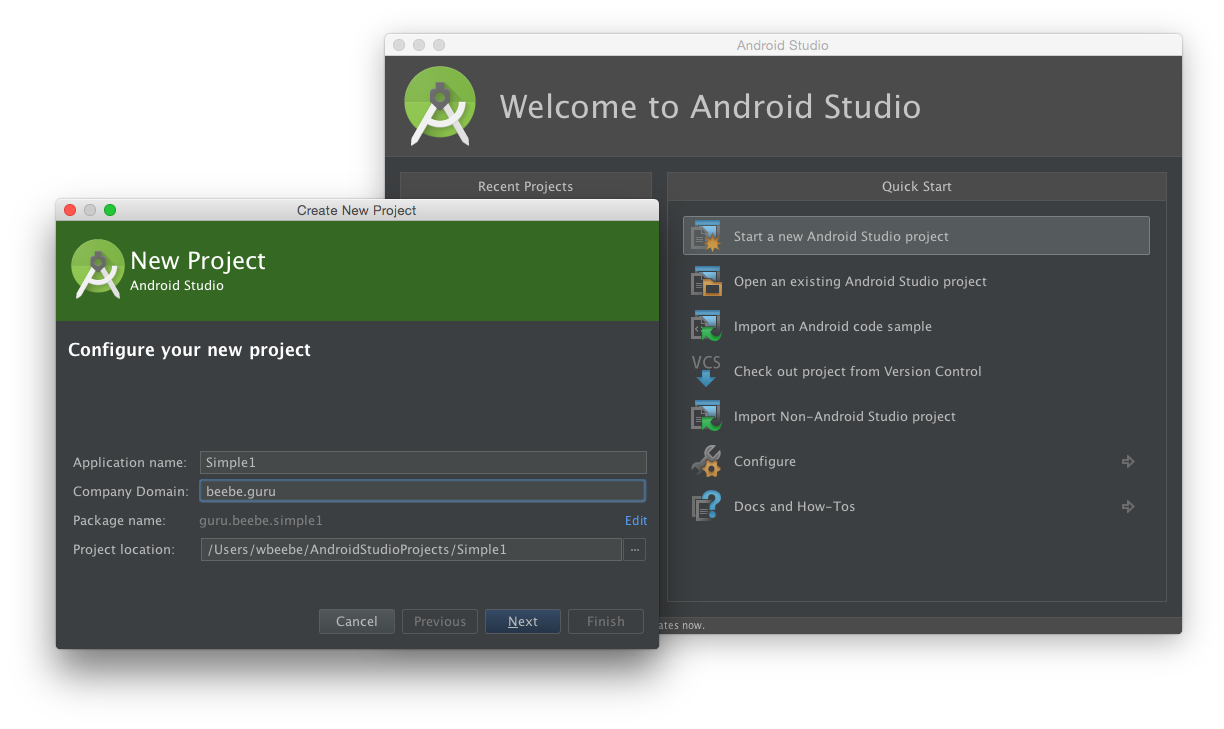Click the Docs and How-Tos question mark icon
The image size is (1224, 729).
706,506
